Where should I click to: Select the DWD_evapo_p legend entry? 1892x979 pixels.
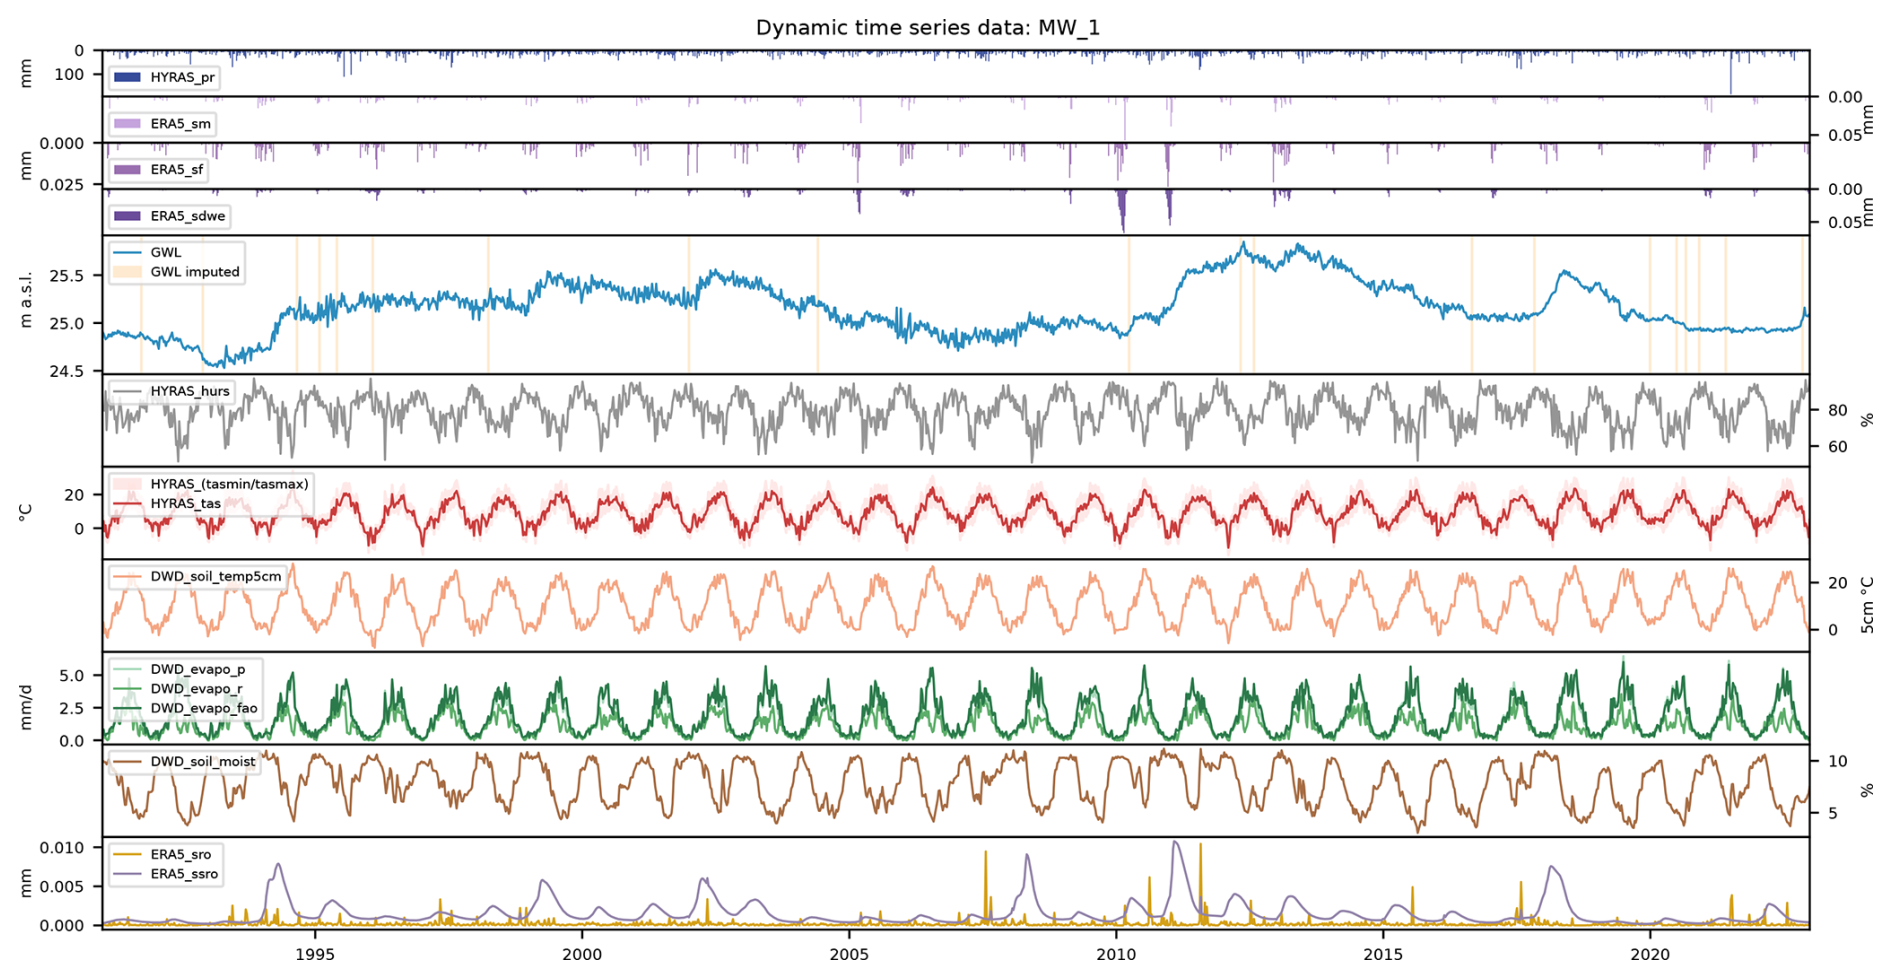tap(197, 669)
